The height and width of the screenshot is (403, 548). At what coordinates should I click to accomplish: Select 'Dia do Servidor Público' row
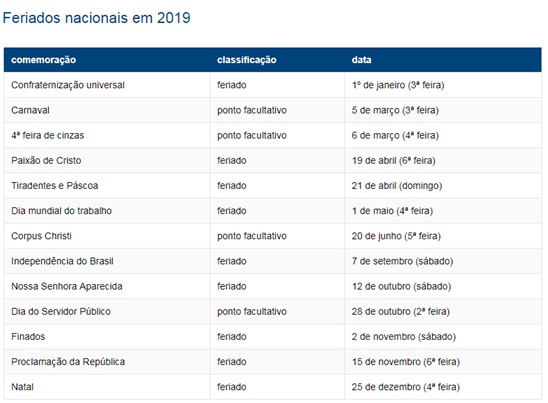pos(273,311)
